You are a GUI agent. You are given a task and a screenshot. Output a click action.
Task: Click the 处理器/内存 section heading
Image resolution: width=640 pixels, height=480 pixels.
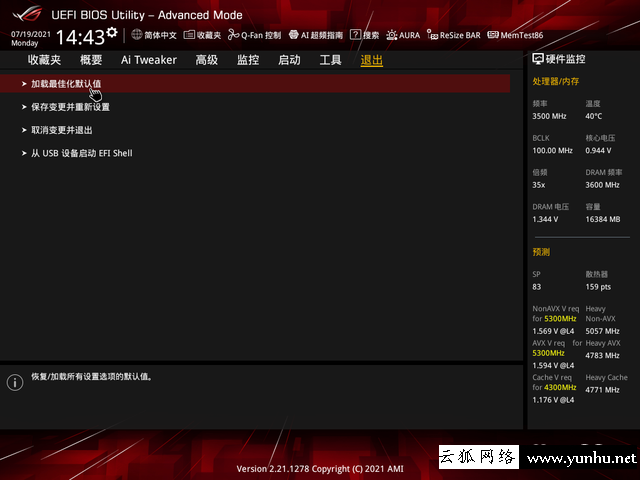tap(556, 82)
